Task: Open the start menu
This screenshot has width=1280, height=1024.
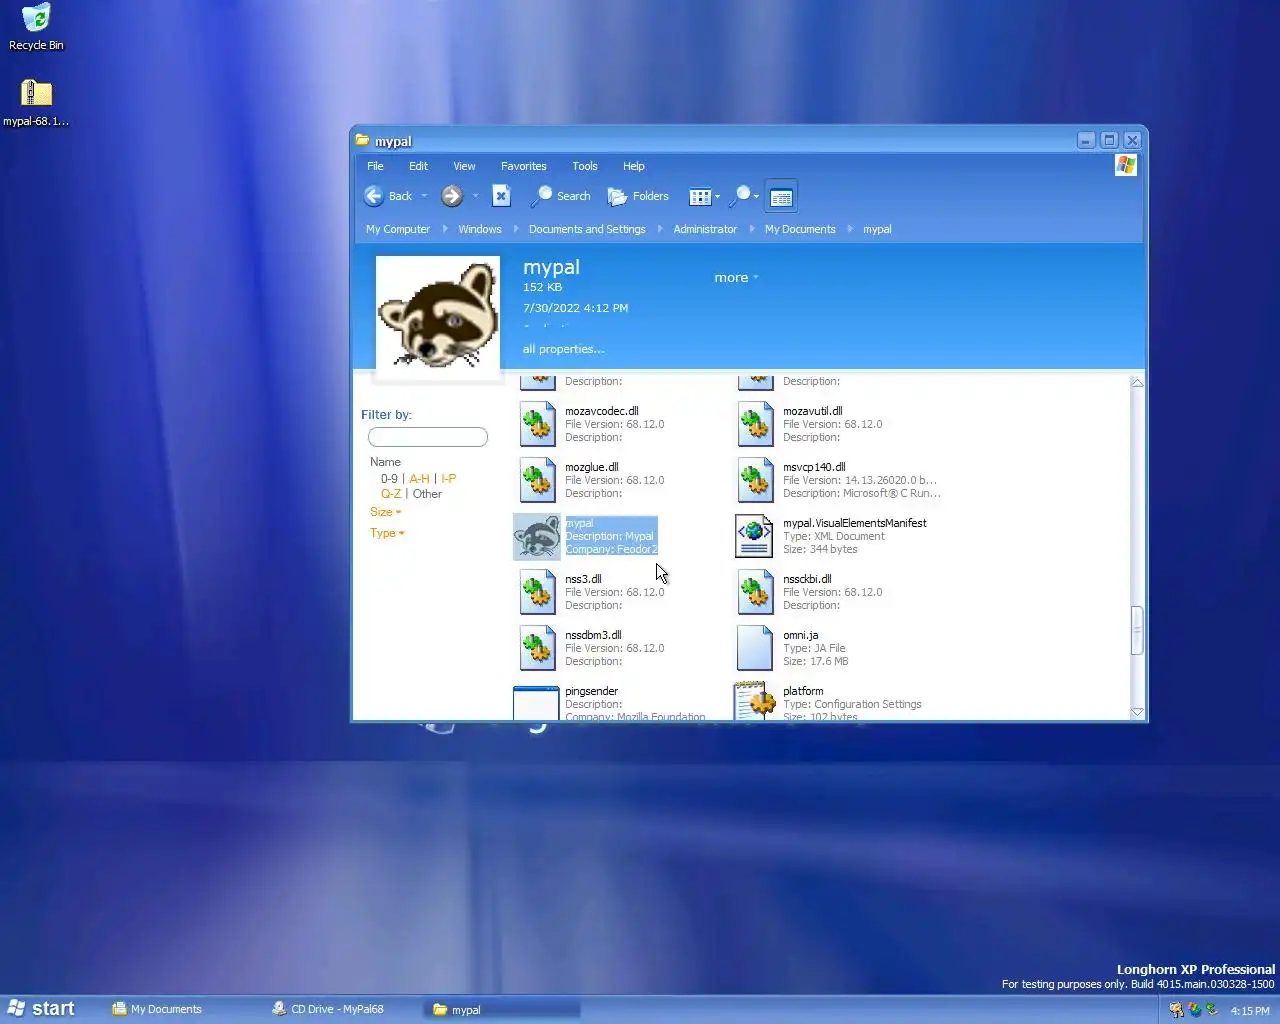Action: (x=42, y=1009)
